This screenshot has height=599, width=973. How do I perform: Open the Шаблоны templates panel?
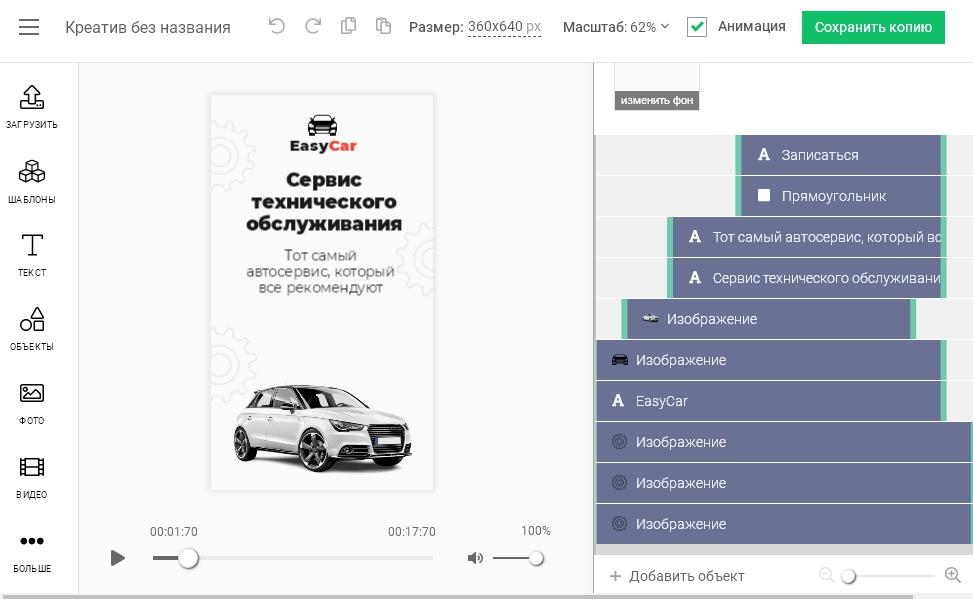32,180
